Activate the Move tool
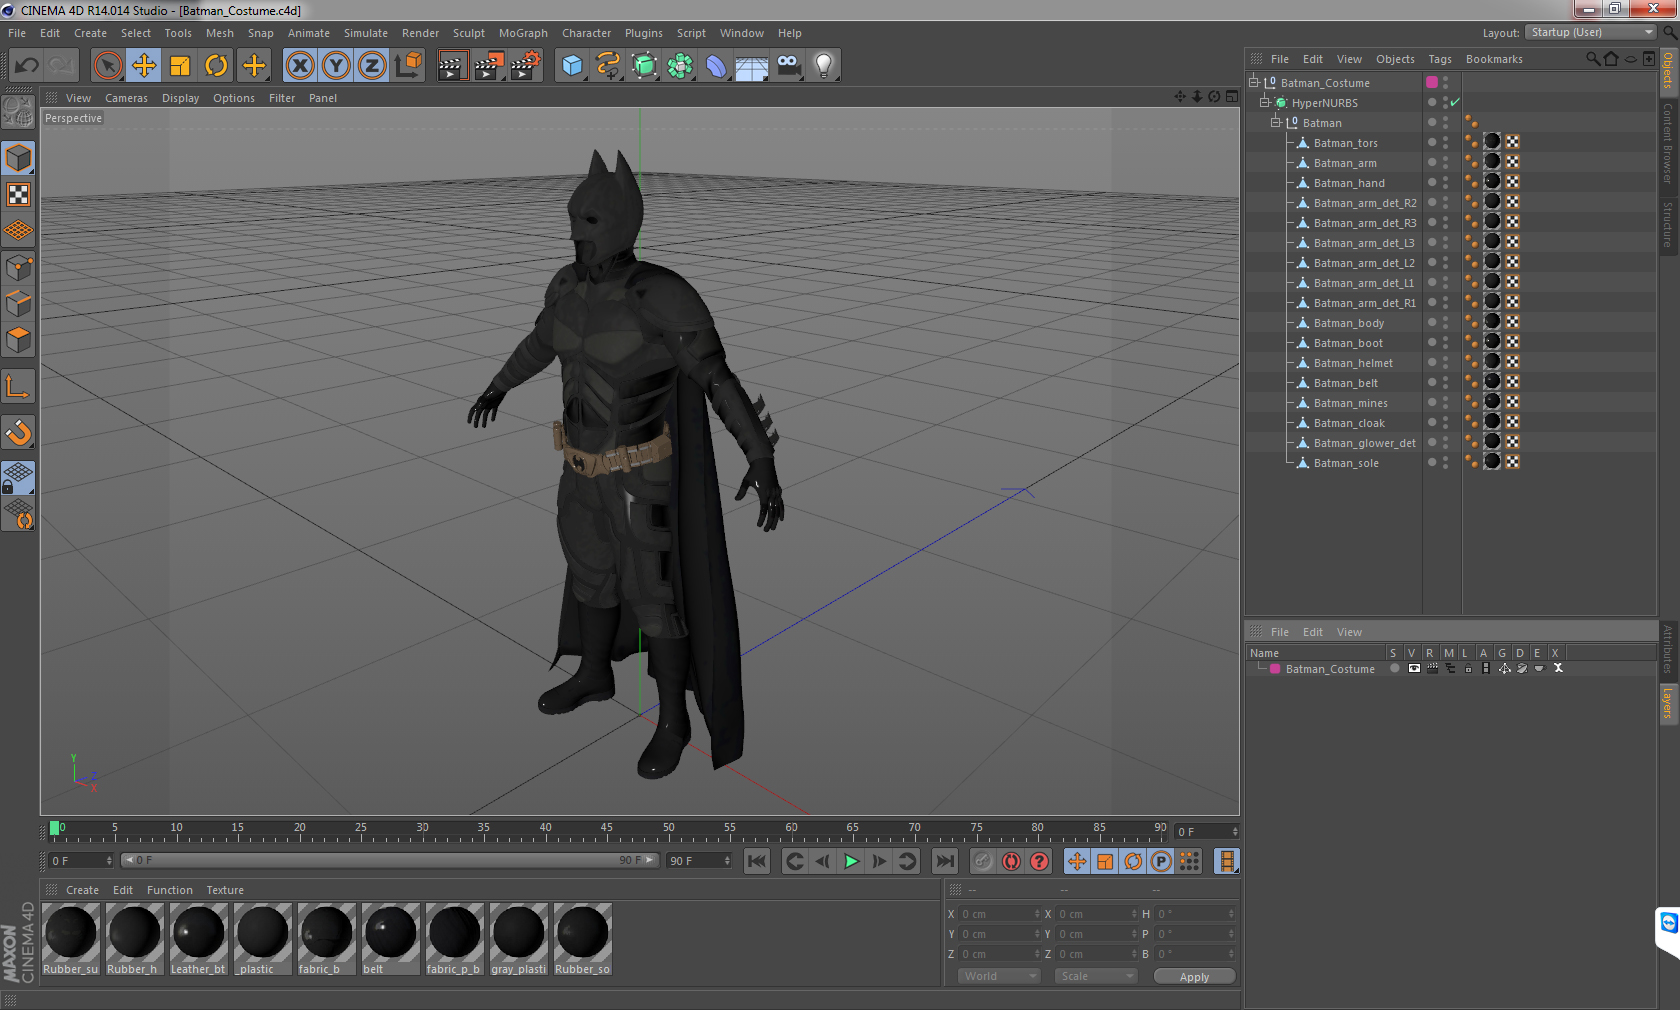Viewport: 1680px width, 1010px height. point(144,66)
